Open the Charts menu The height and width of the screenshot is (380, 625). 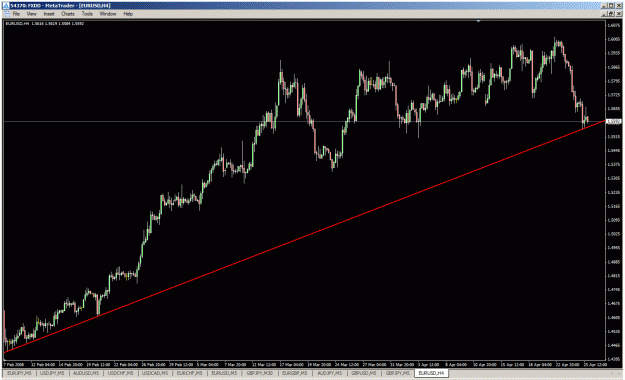click(x=68, y=14)
